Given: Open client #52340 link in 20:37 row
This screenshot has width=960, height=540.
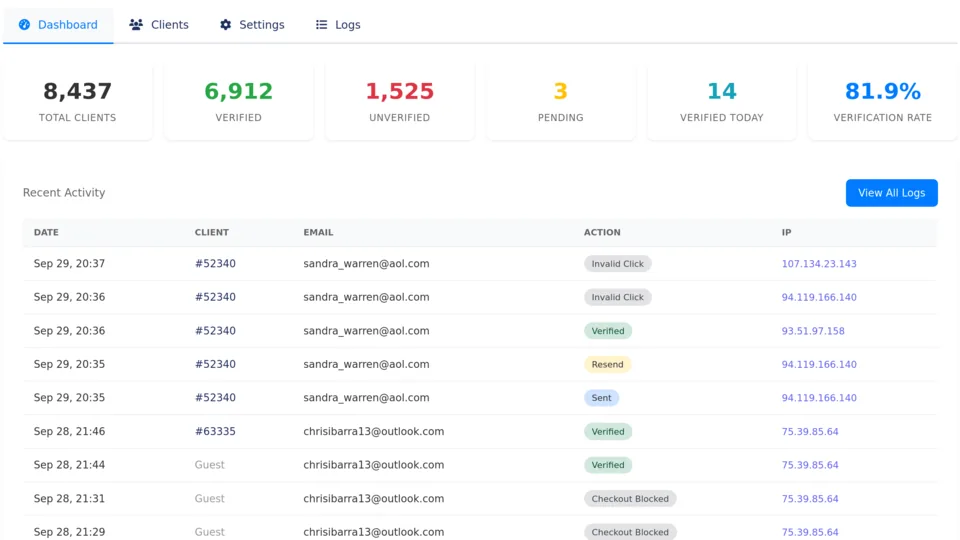Looking at the screenshot, I should [215, 264].
